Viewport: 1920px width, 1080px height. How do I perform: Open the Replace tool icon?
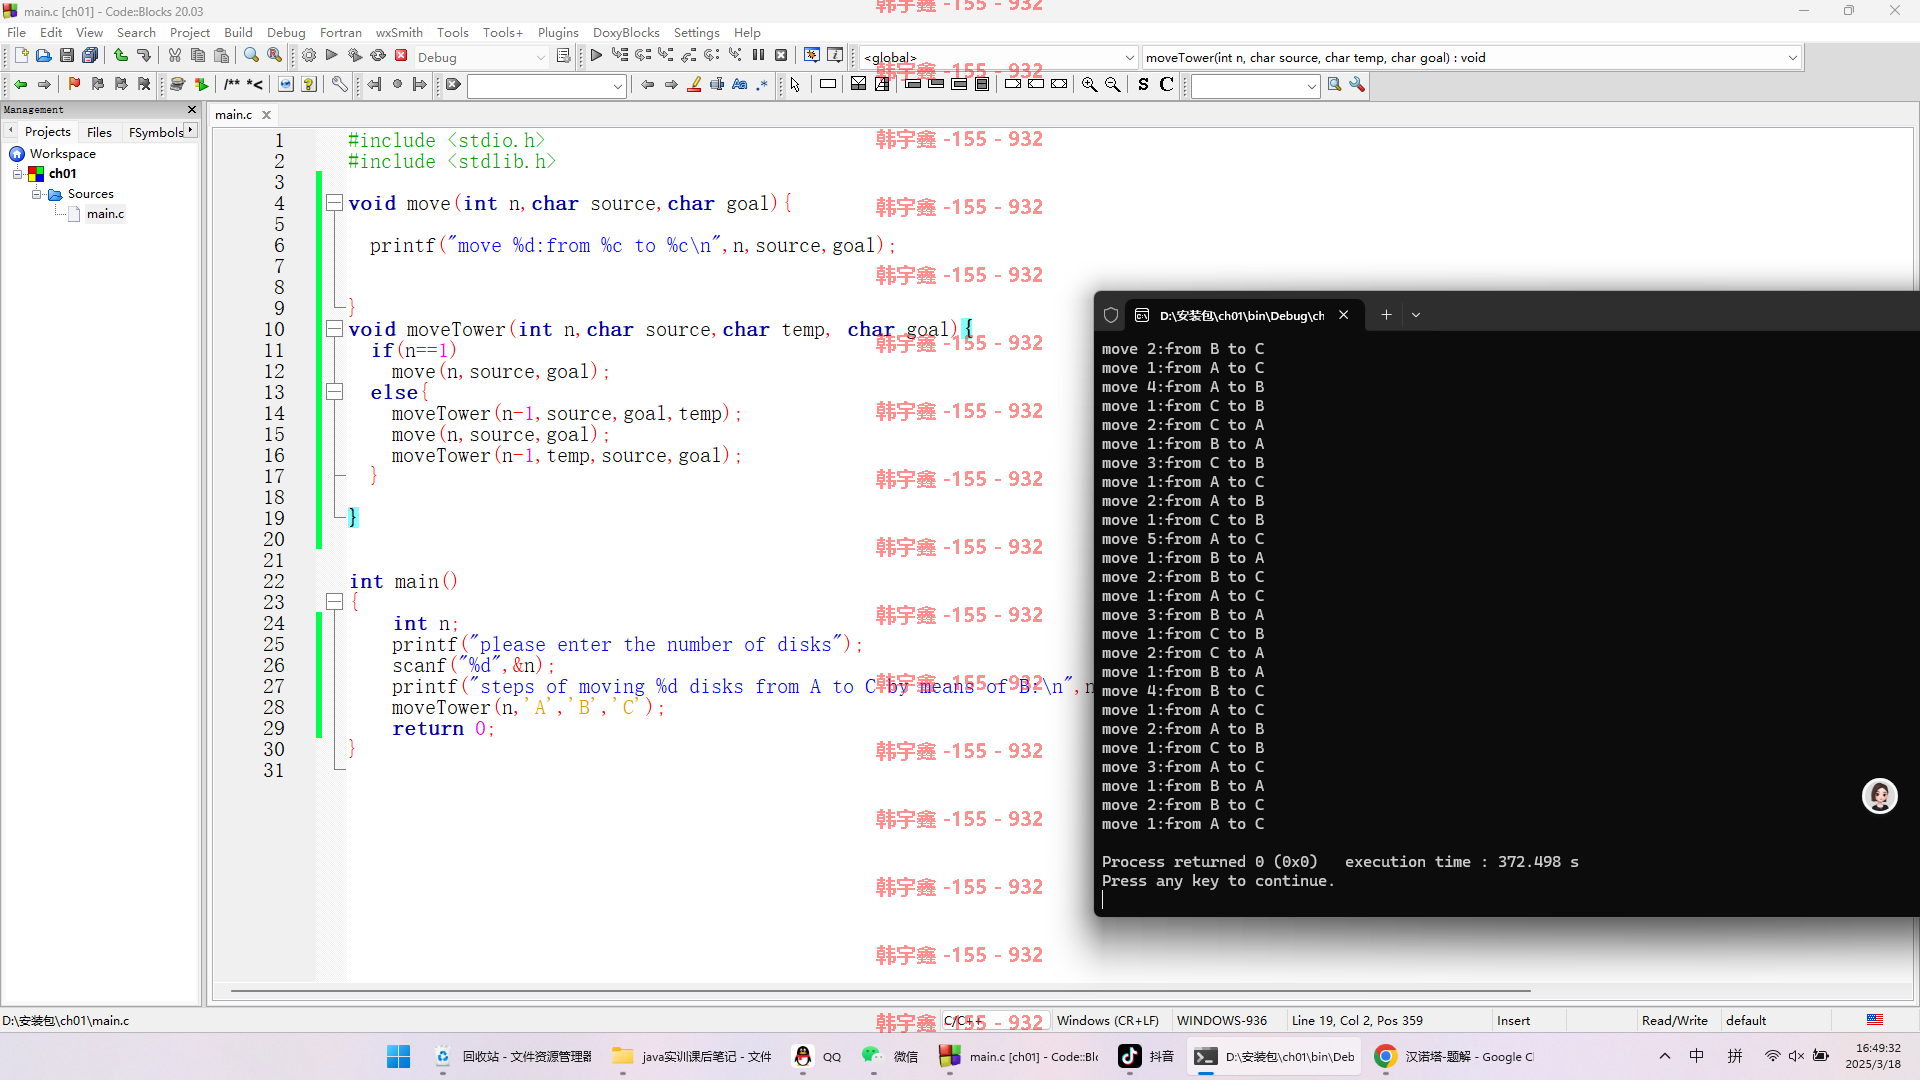(x=274, y=56)
